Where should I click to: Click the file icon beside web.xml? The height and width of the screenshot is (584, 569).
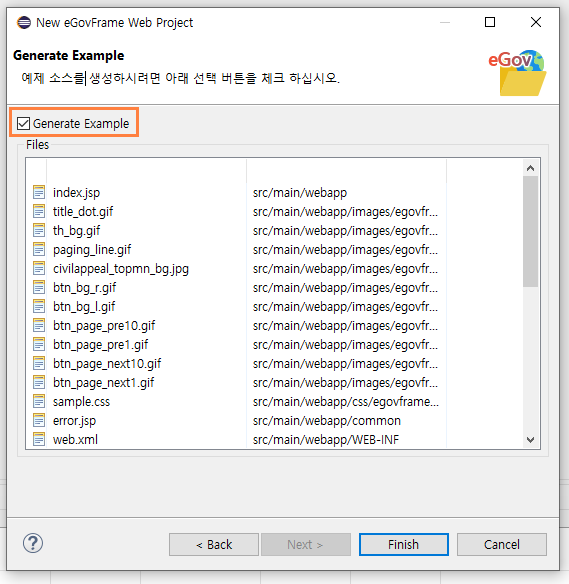click(x=39, y=439)
